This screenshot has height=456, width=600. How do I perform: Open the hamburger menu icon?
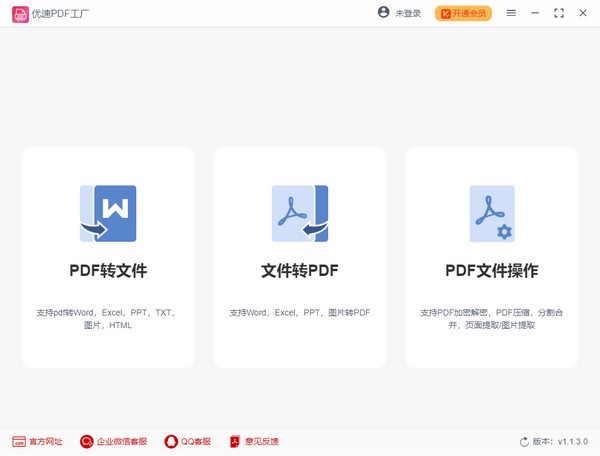(x=511, y=13)
